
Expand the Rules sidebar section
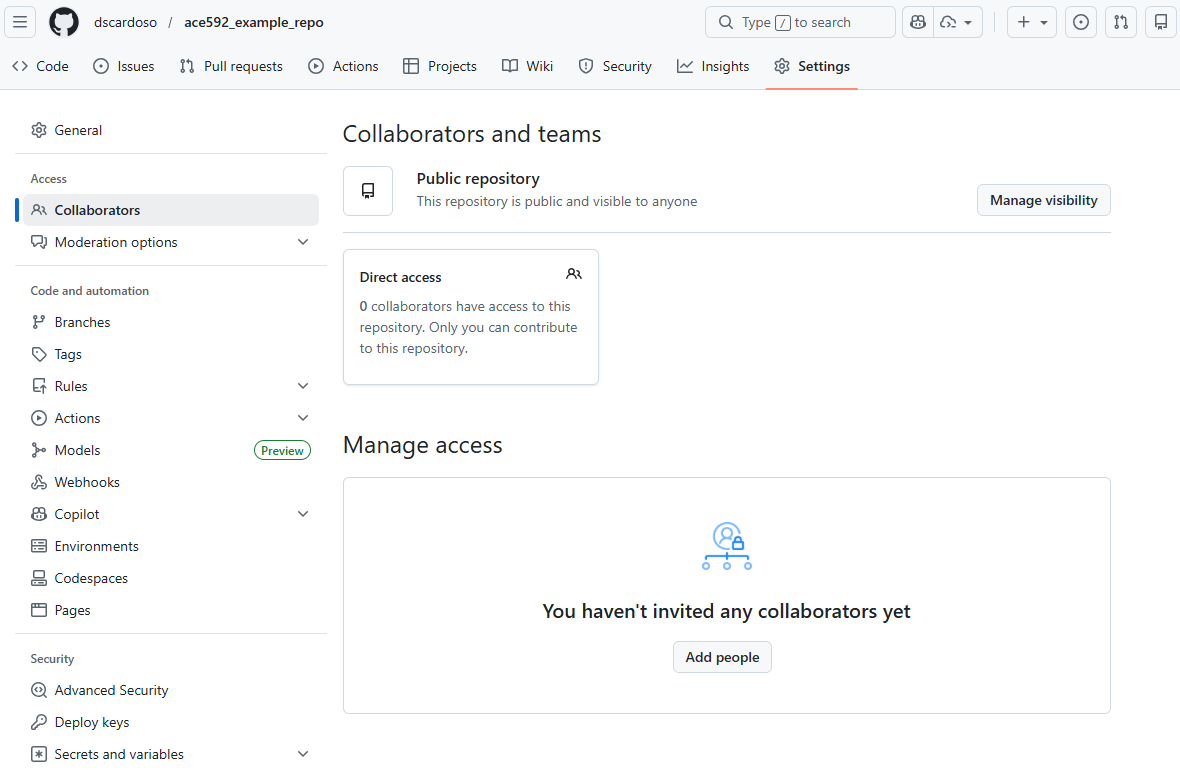[303, 386]
